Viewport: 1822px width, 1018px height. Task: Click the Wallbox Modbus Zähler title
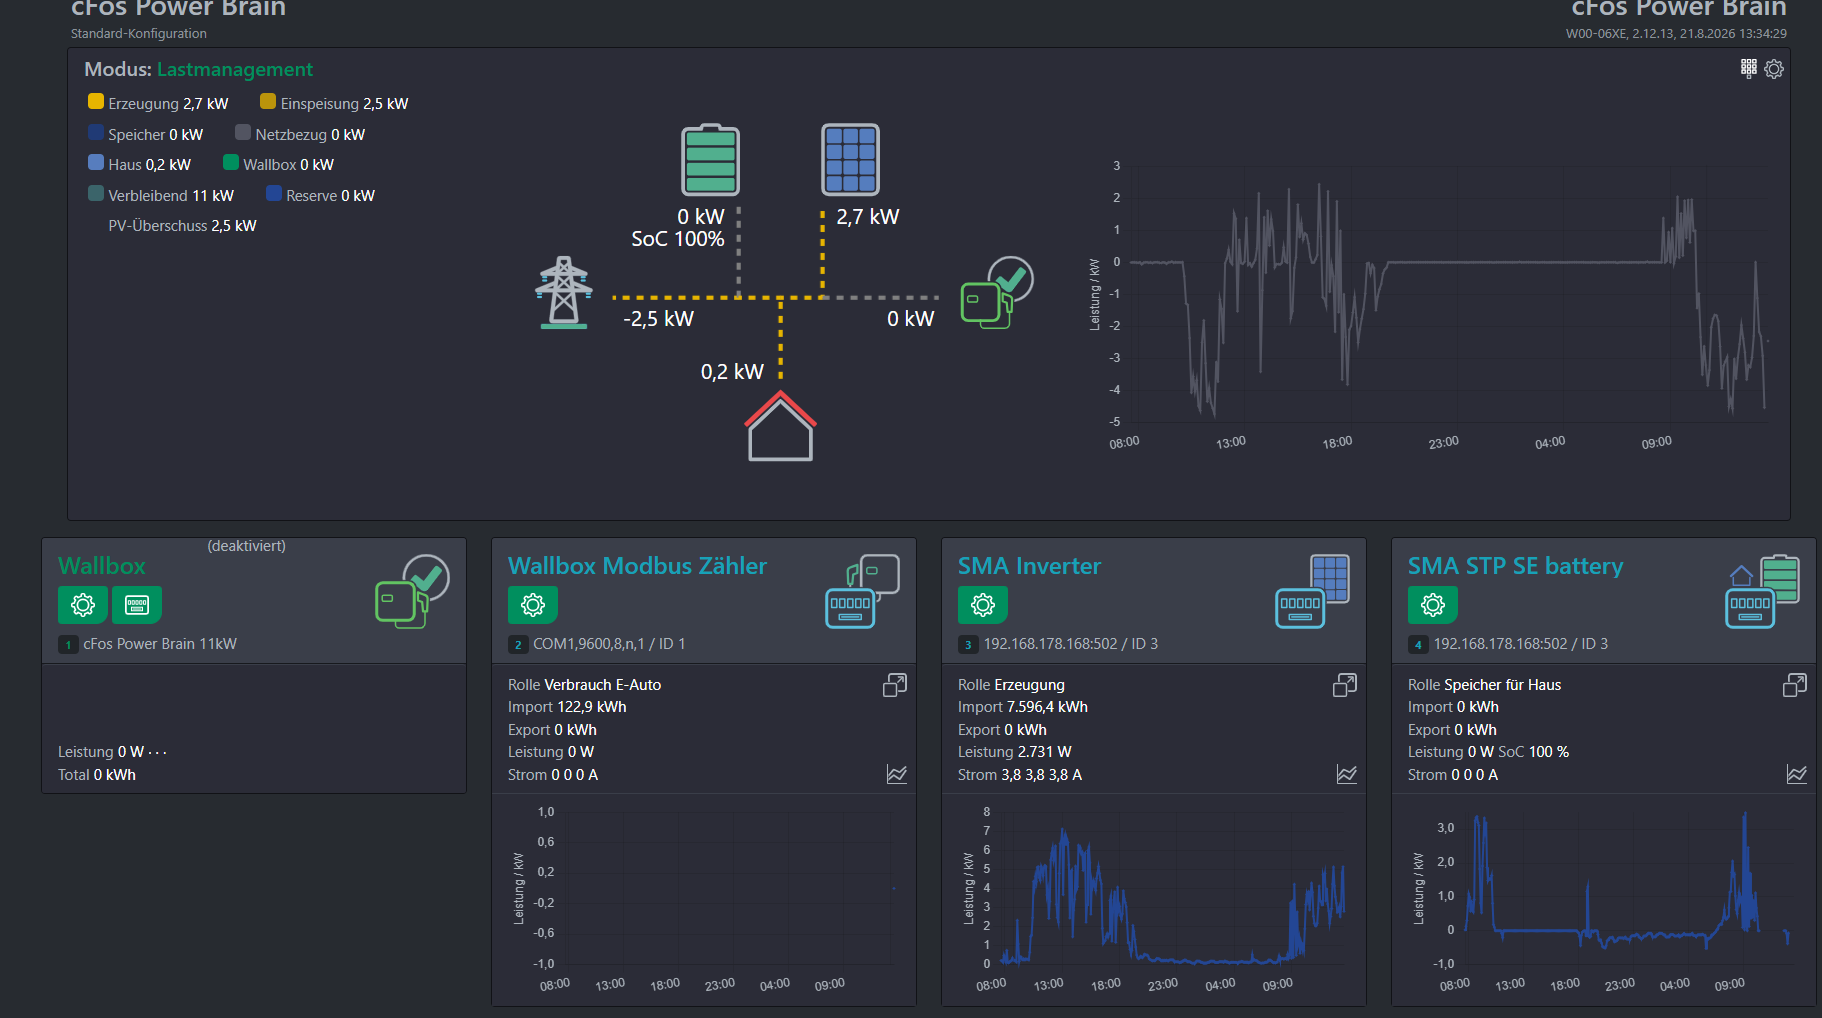pyautogui.click(x=637, y=566)
